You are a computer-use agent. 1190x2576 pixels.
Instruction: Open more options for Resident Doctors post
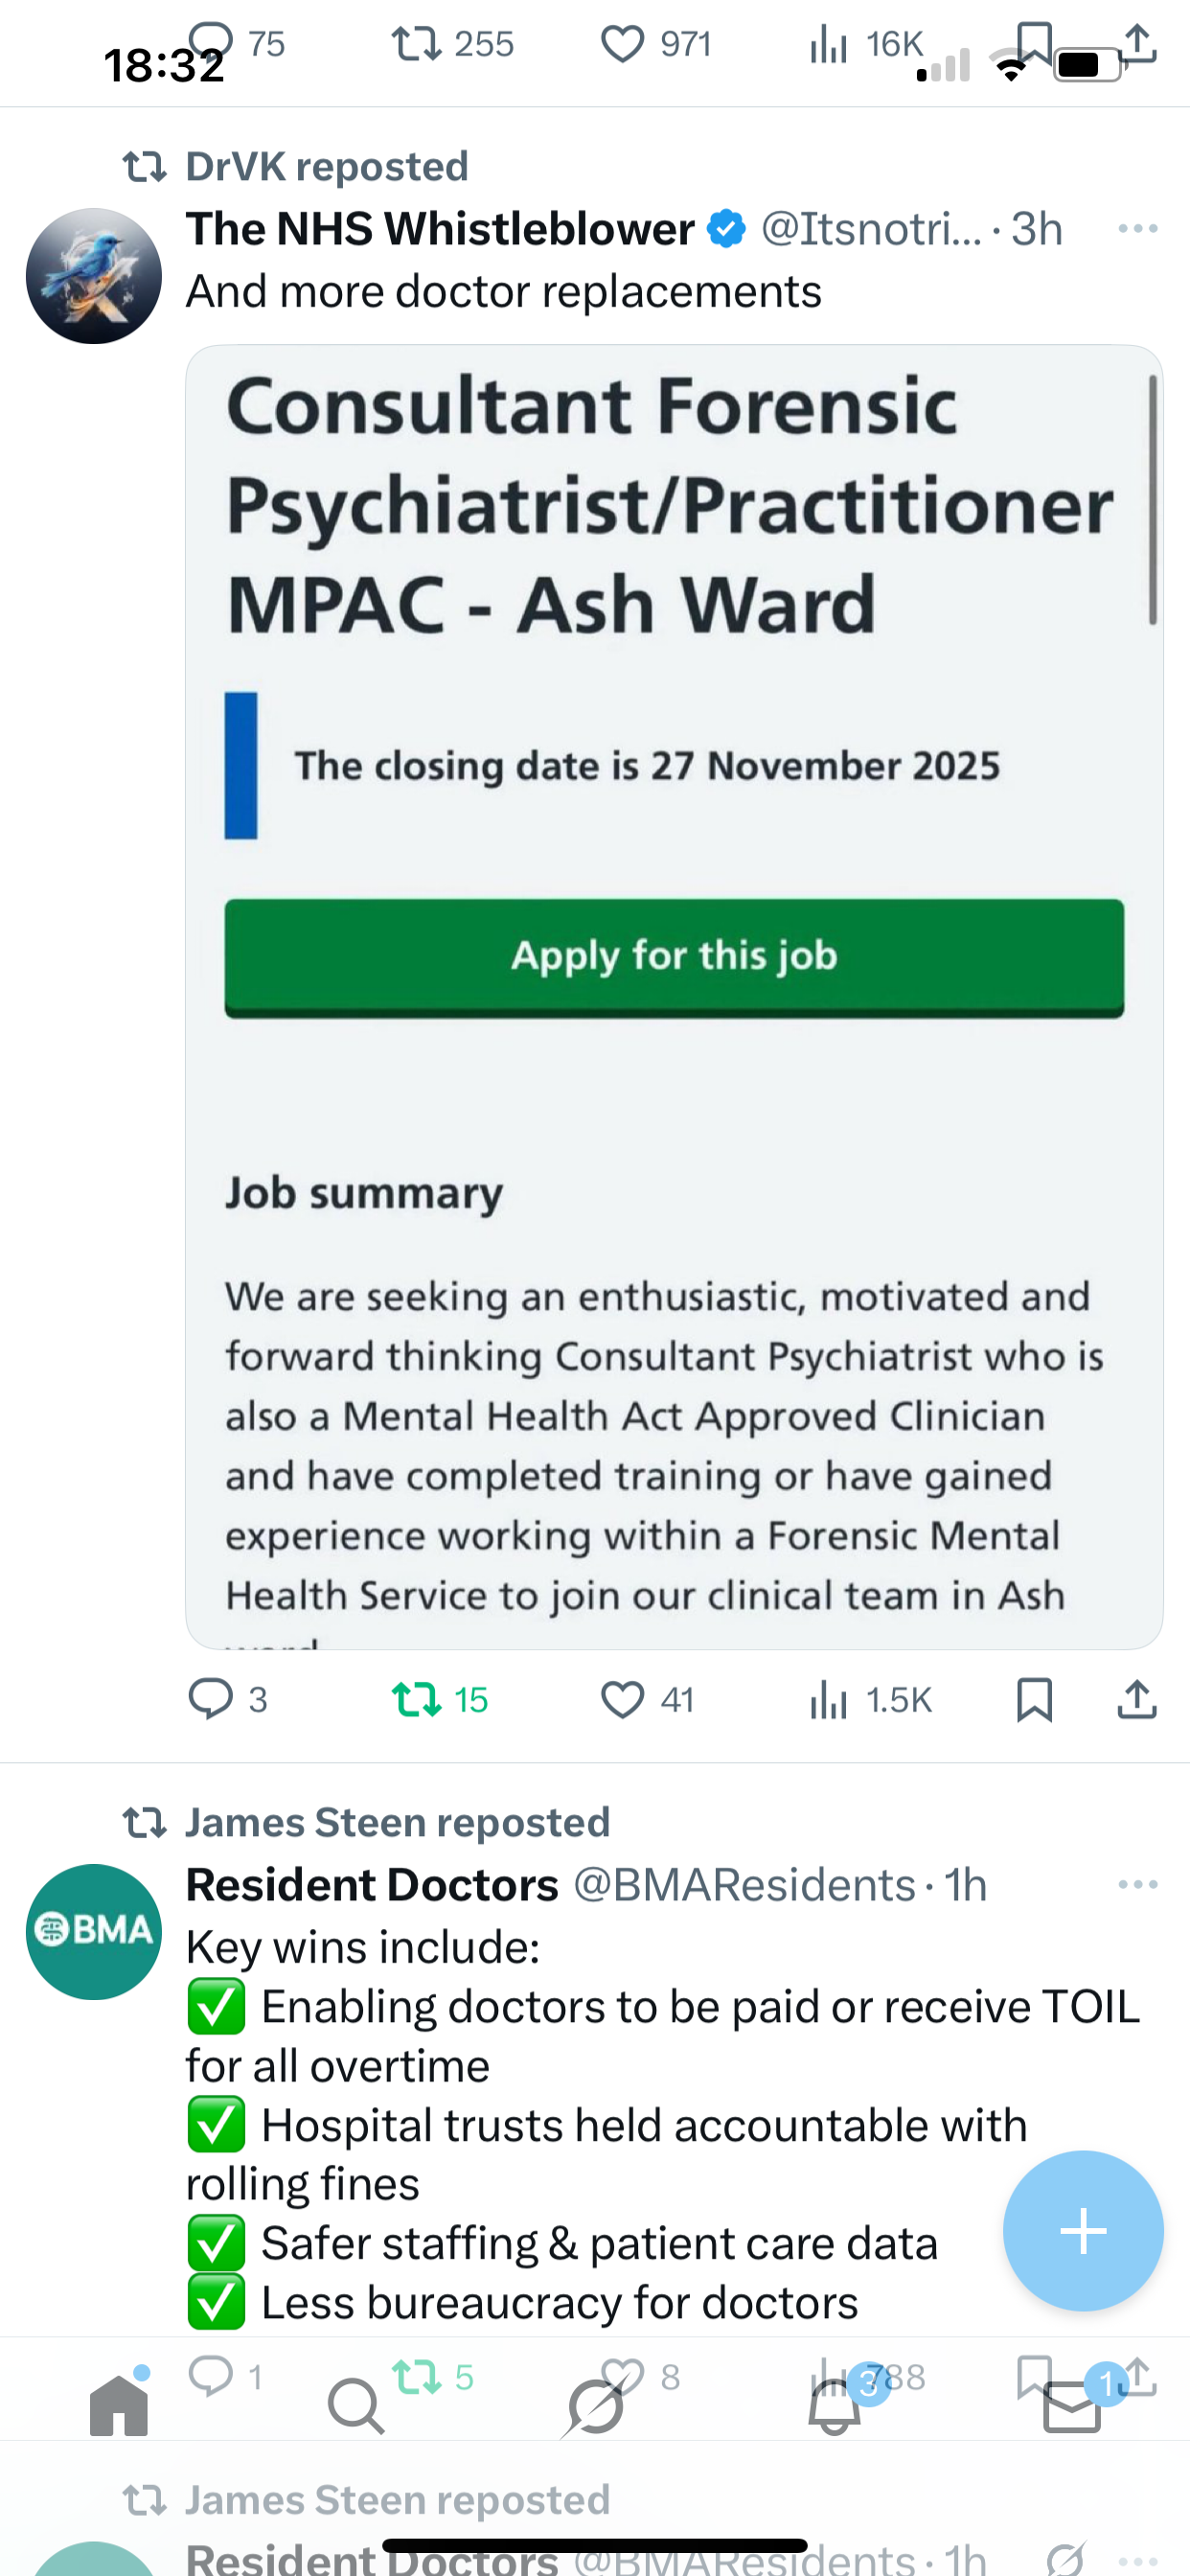tap(1138, 1885)
